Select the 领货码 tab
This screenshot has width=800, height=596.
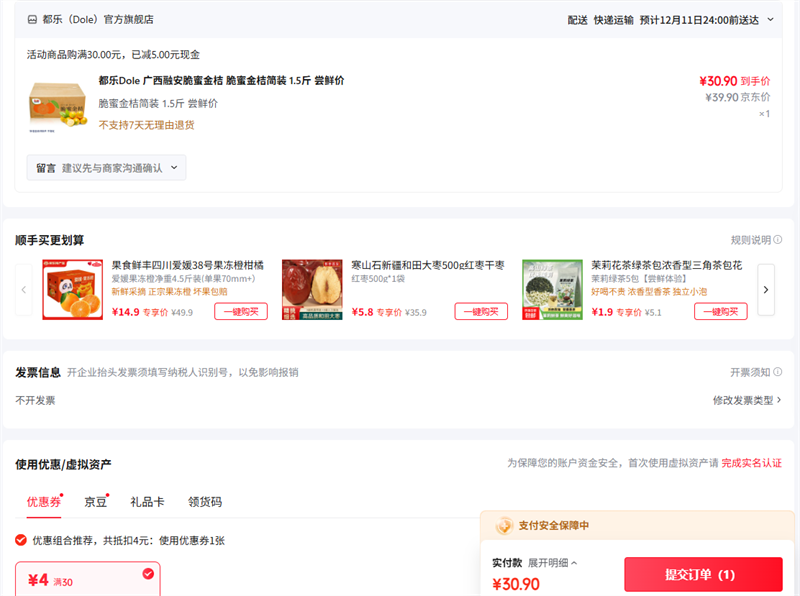pyautogui.click(x=204, y=502)
